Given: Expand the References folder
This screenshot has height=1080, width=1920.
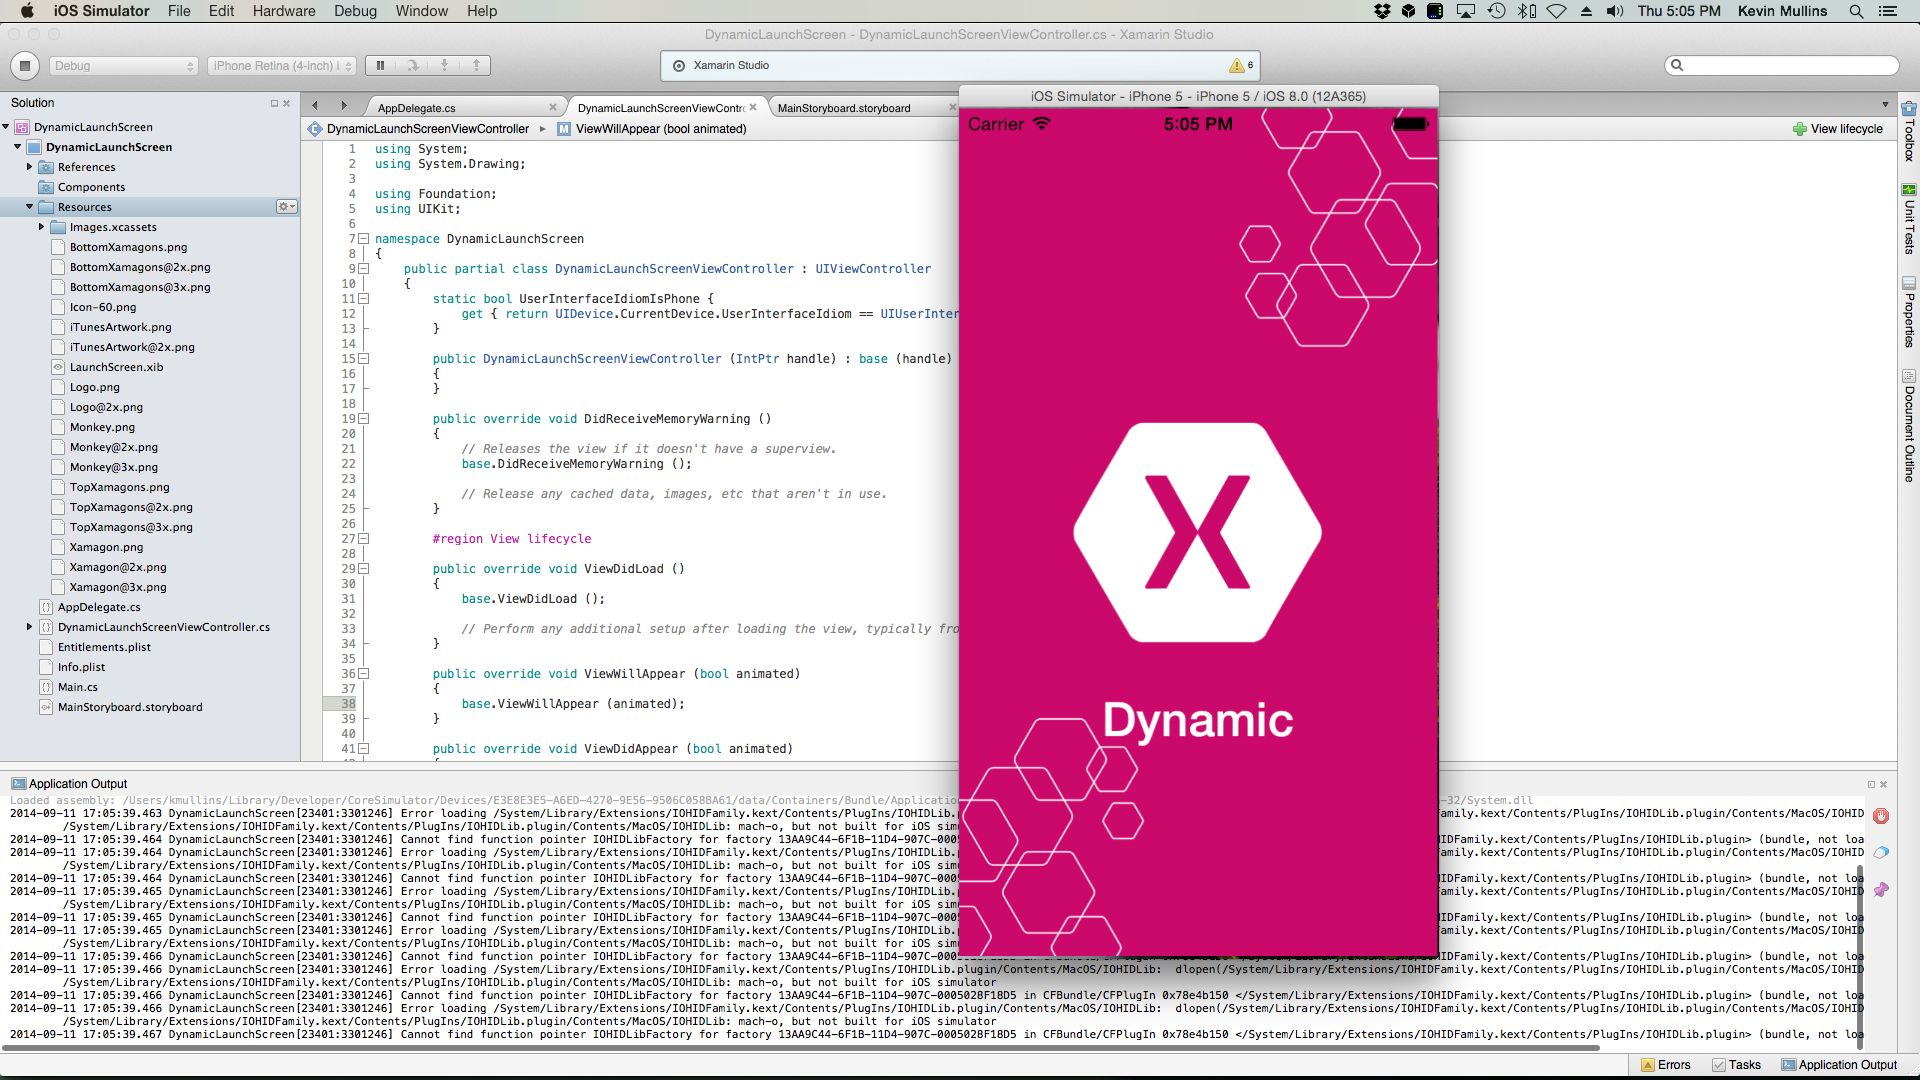Looking at the screenshot, I should coord(29,167).
